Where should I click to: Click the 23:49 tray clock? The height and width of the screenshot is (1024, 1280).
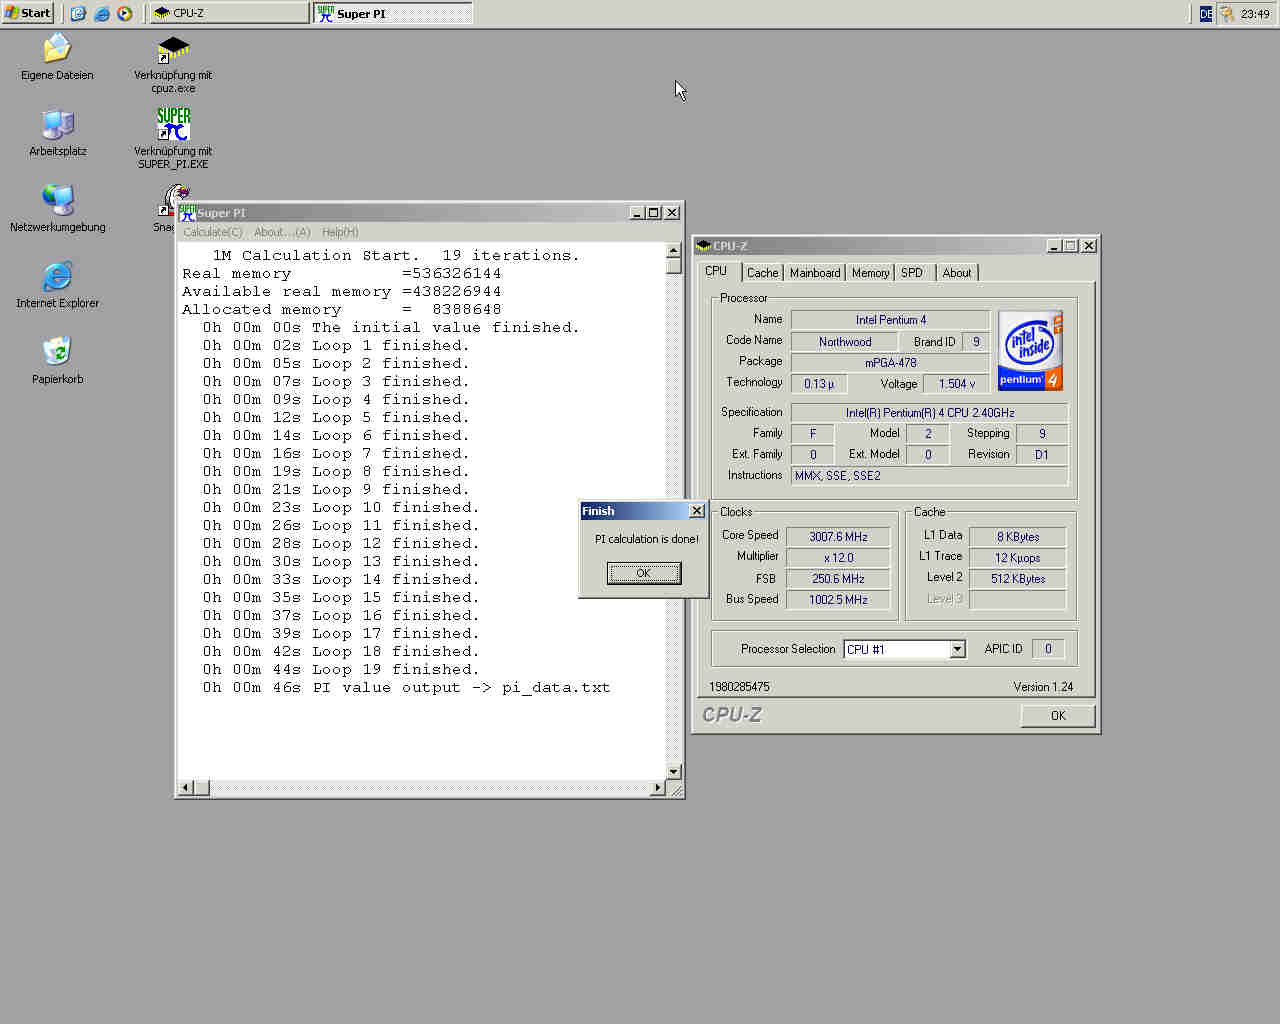[x=1255, y=14]
